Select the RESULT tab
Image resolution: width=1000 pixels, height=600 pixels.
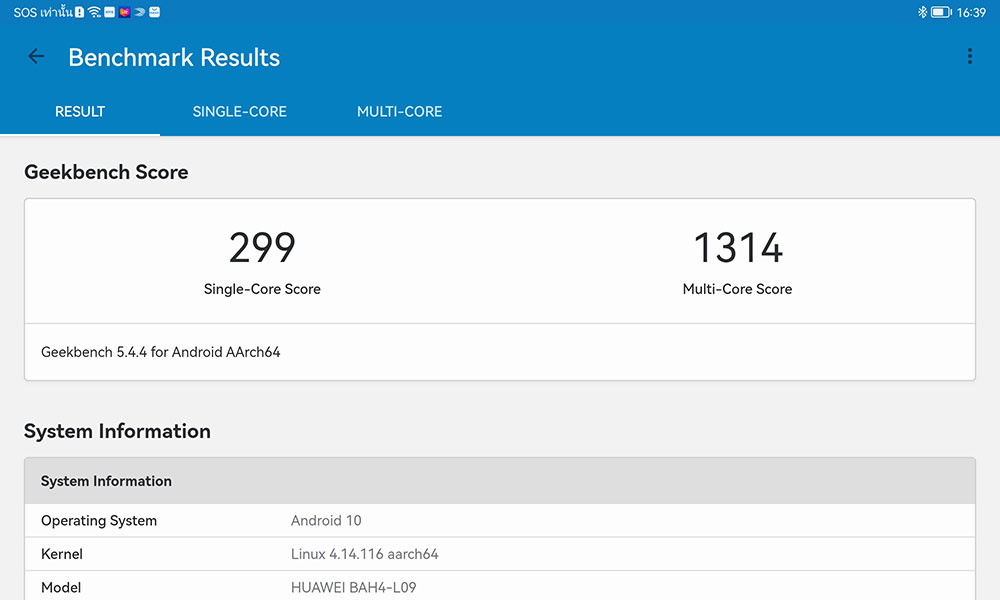tap(80, 112)
